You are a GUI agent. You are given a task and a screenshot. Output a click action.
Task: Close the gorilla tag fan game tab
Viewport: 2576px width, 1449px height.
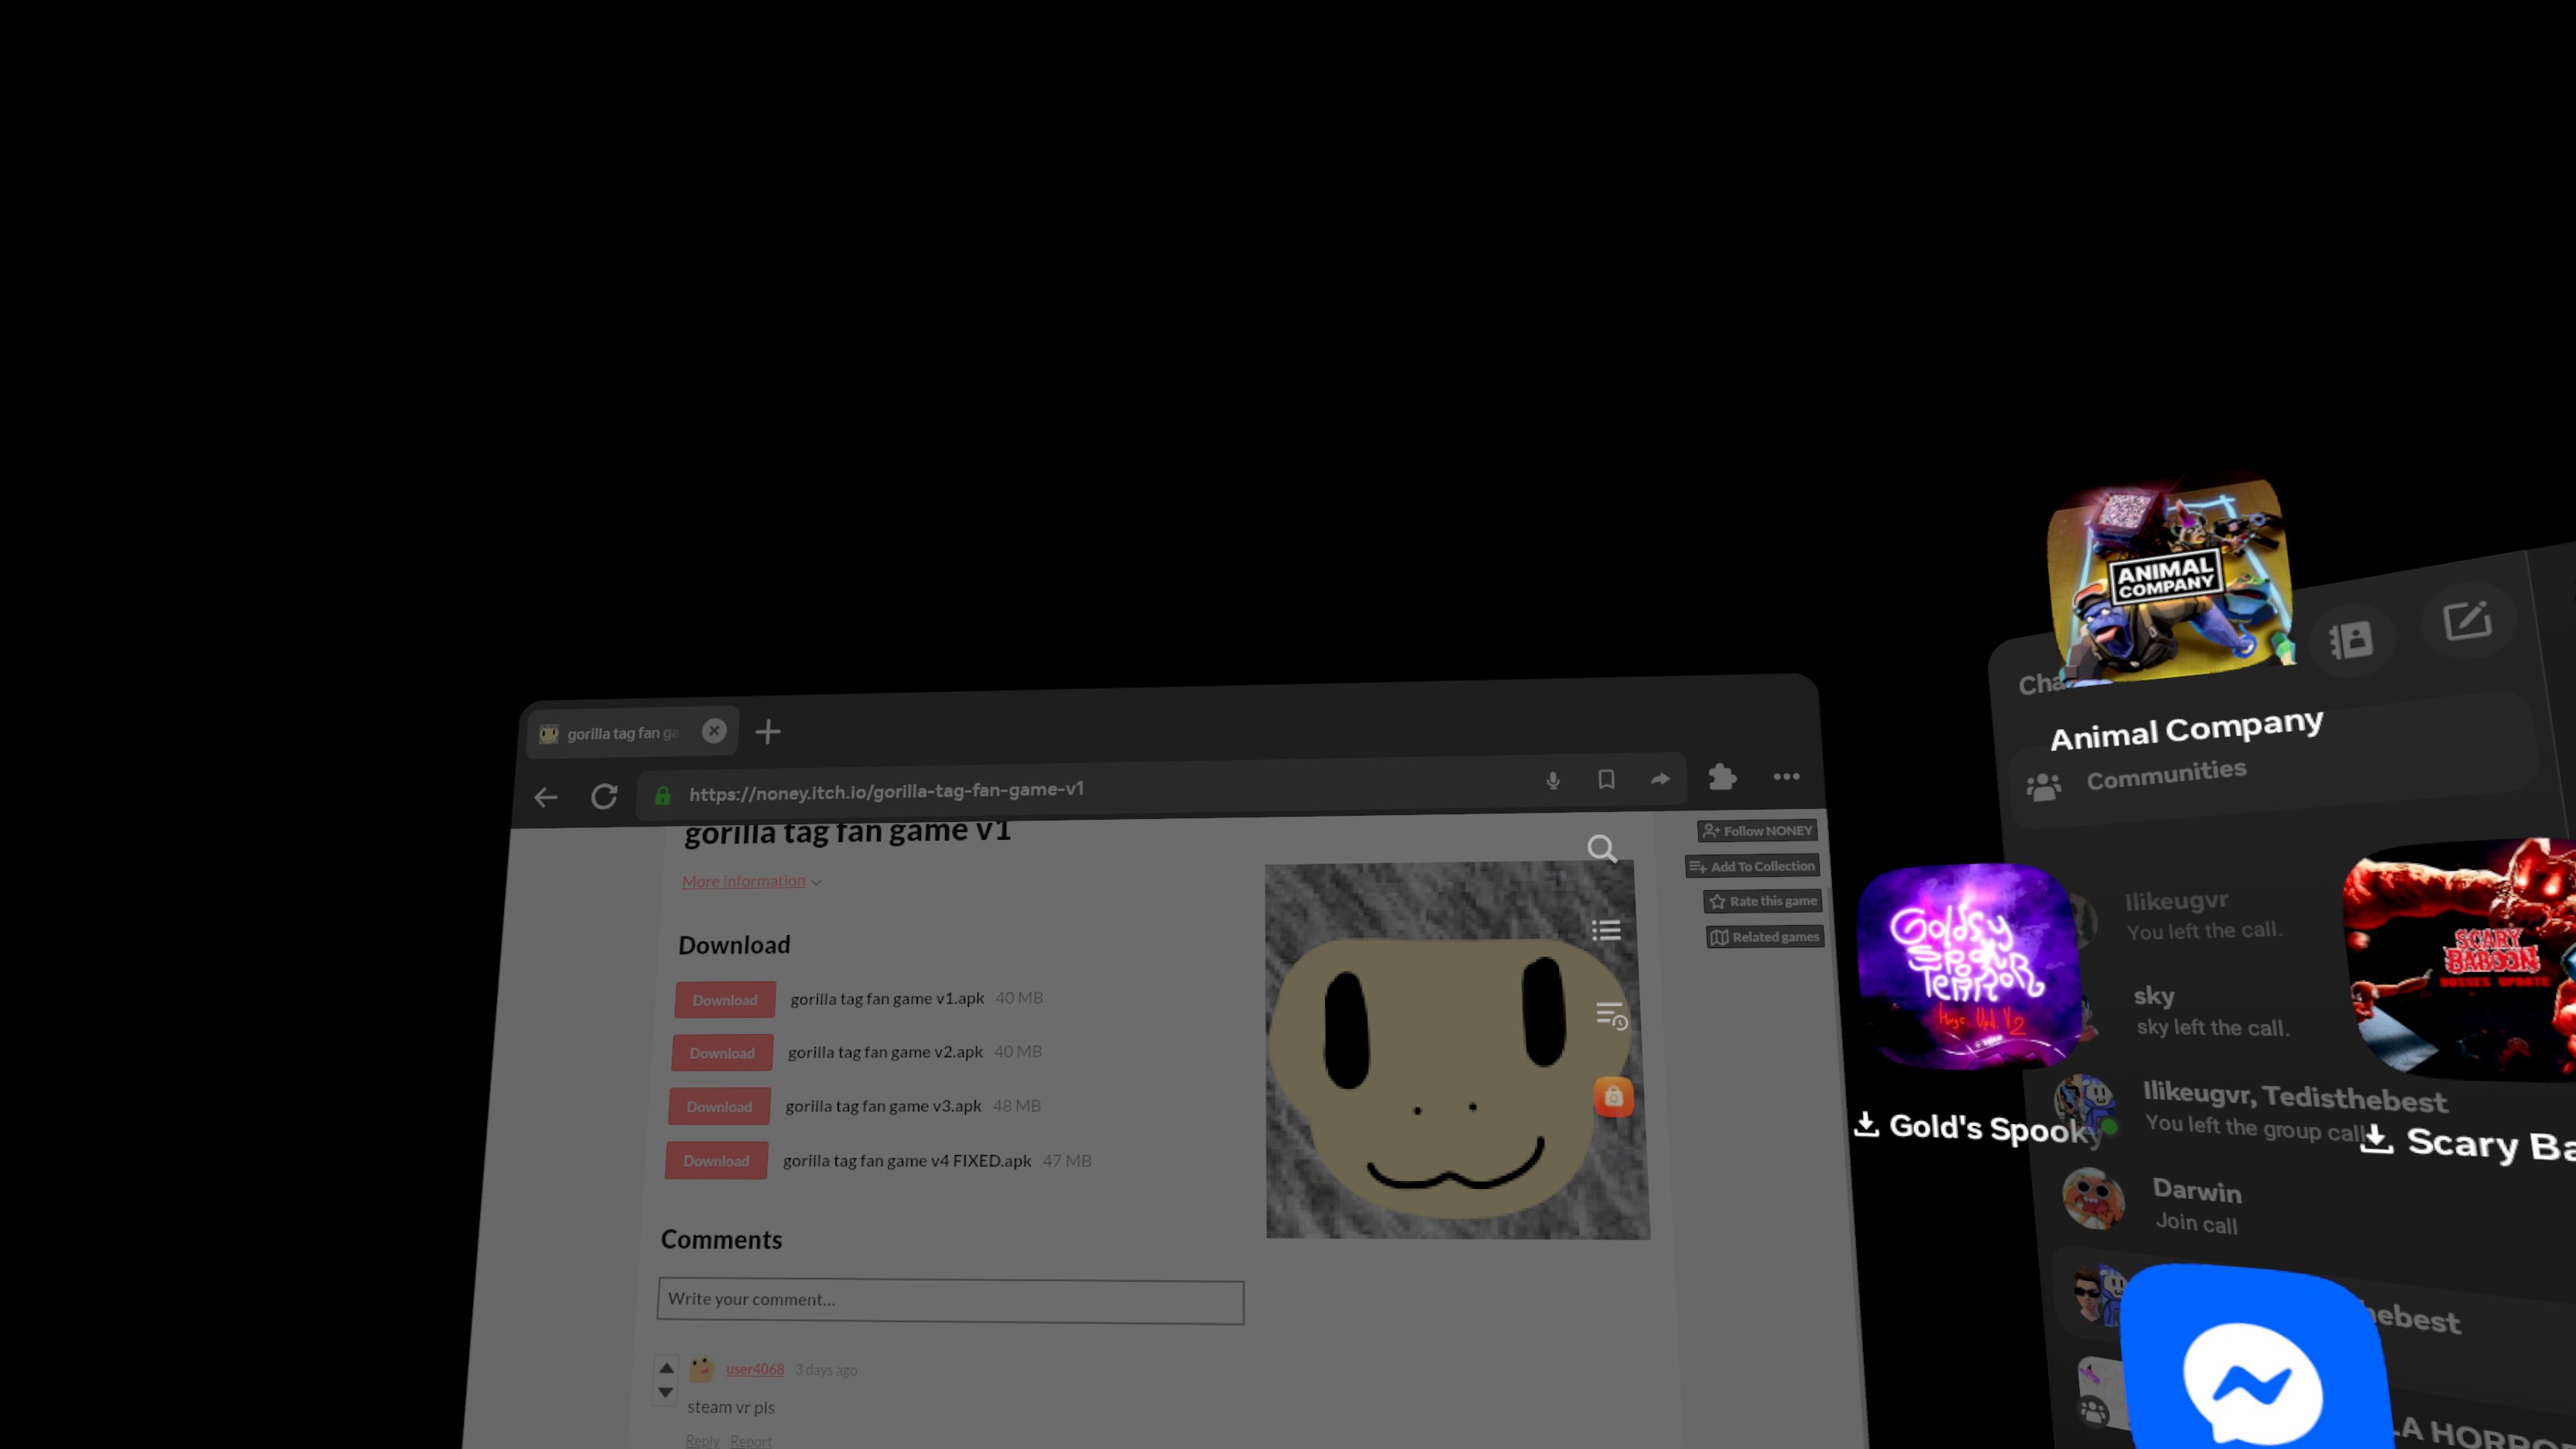point(714,731)
